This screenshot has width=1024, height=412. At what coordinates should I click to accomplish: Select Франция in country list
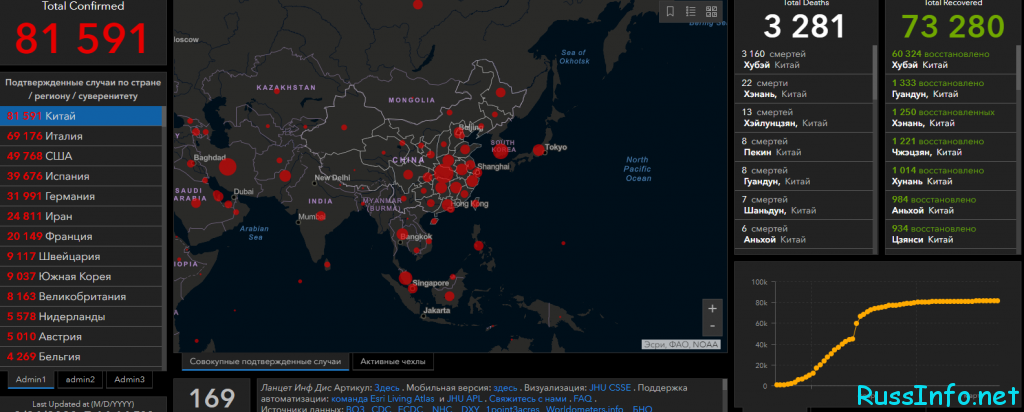point(81,236)
